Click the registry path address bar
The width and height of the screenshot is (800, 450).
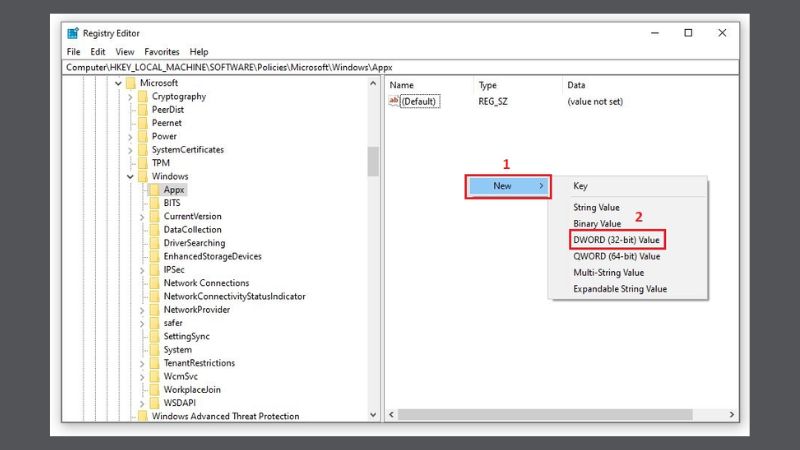point(400,67)
